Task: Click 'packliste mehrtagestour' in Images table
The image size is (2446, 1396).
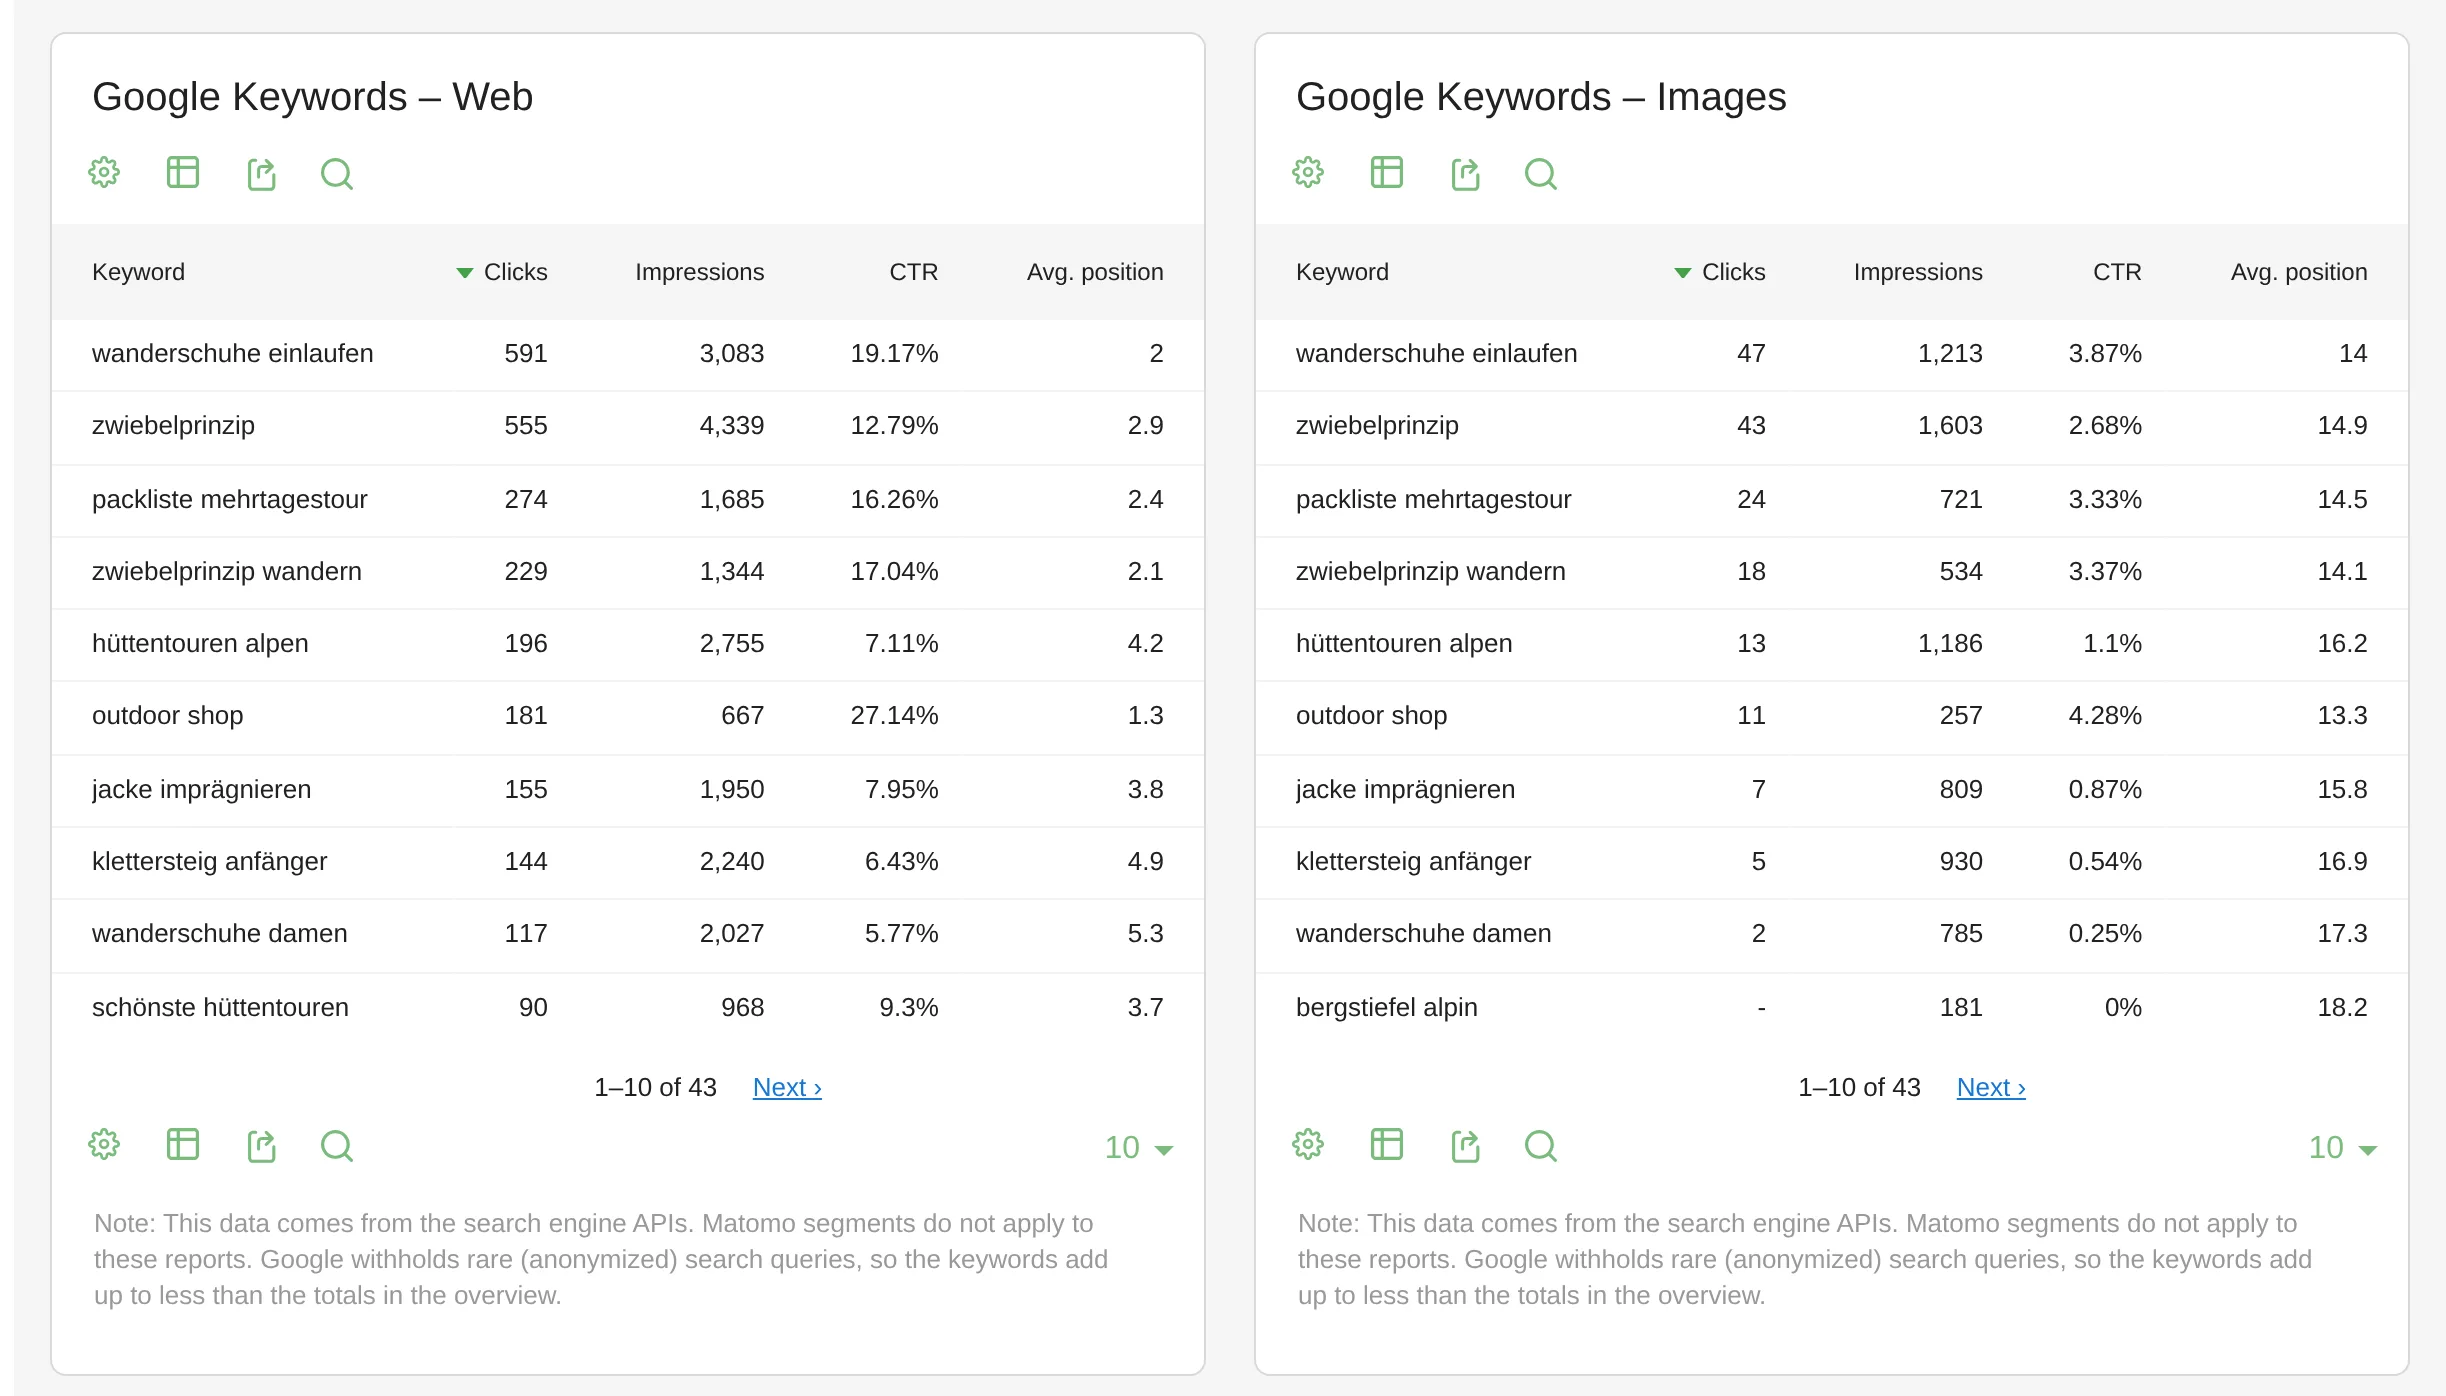Action: pos(1433,500)
